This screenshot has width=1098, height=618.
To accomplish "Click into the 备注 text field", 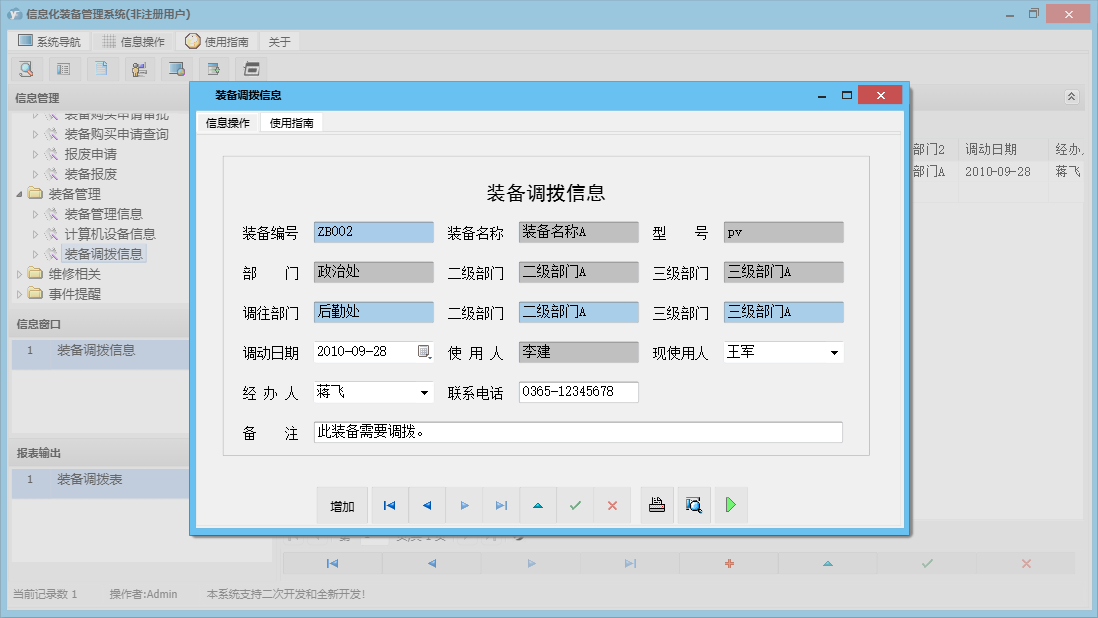I will pyautogui.click(x=578, y=432).
